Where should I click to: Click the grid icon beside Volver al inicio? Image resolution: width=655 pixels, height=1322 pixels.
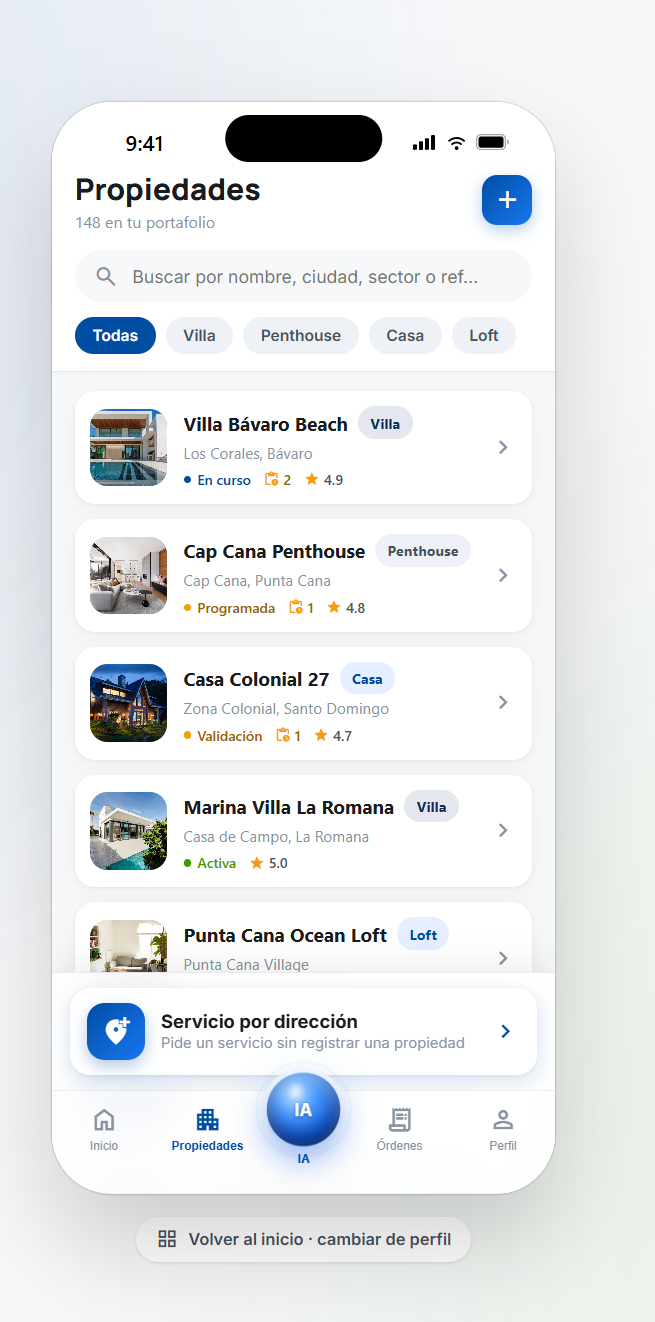point(167,1239)
